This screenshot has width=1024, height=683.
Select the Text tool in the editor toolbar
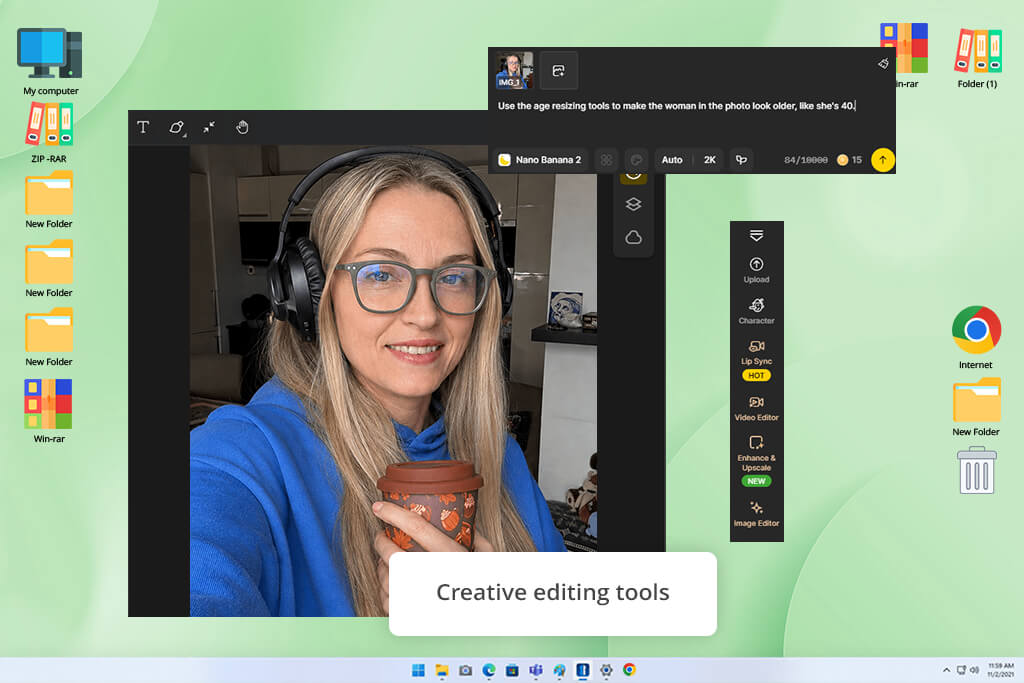pos(143,127)
